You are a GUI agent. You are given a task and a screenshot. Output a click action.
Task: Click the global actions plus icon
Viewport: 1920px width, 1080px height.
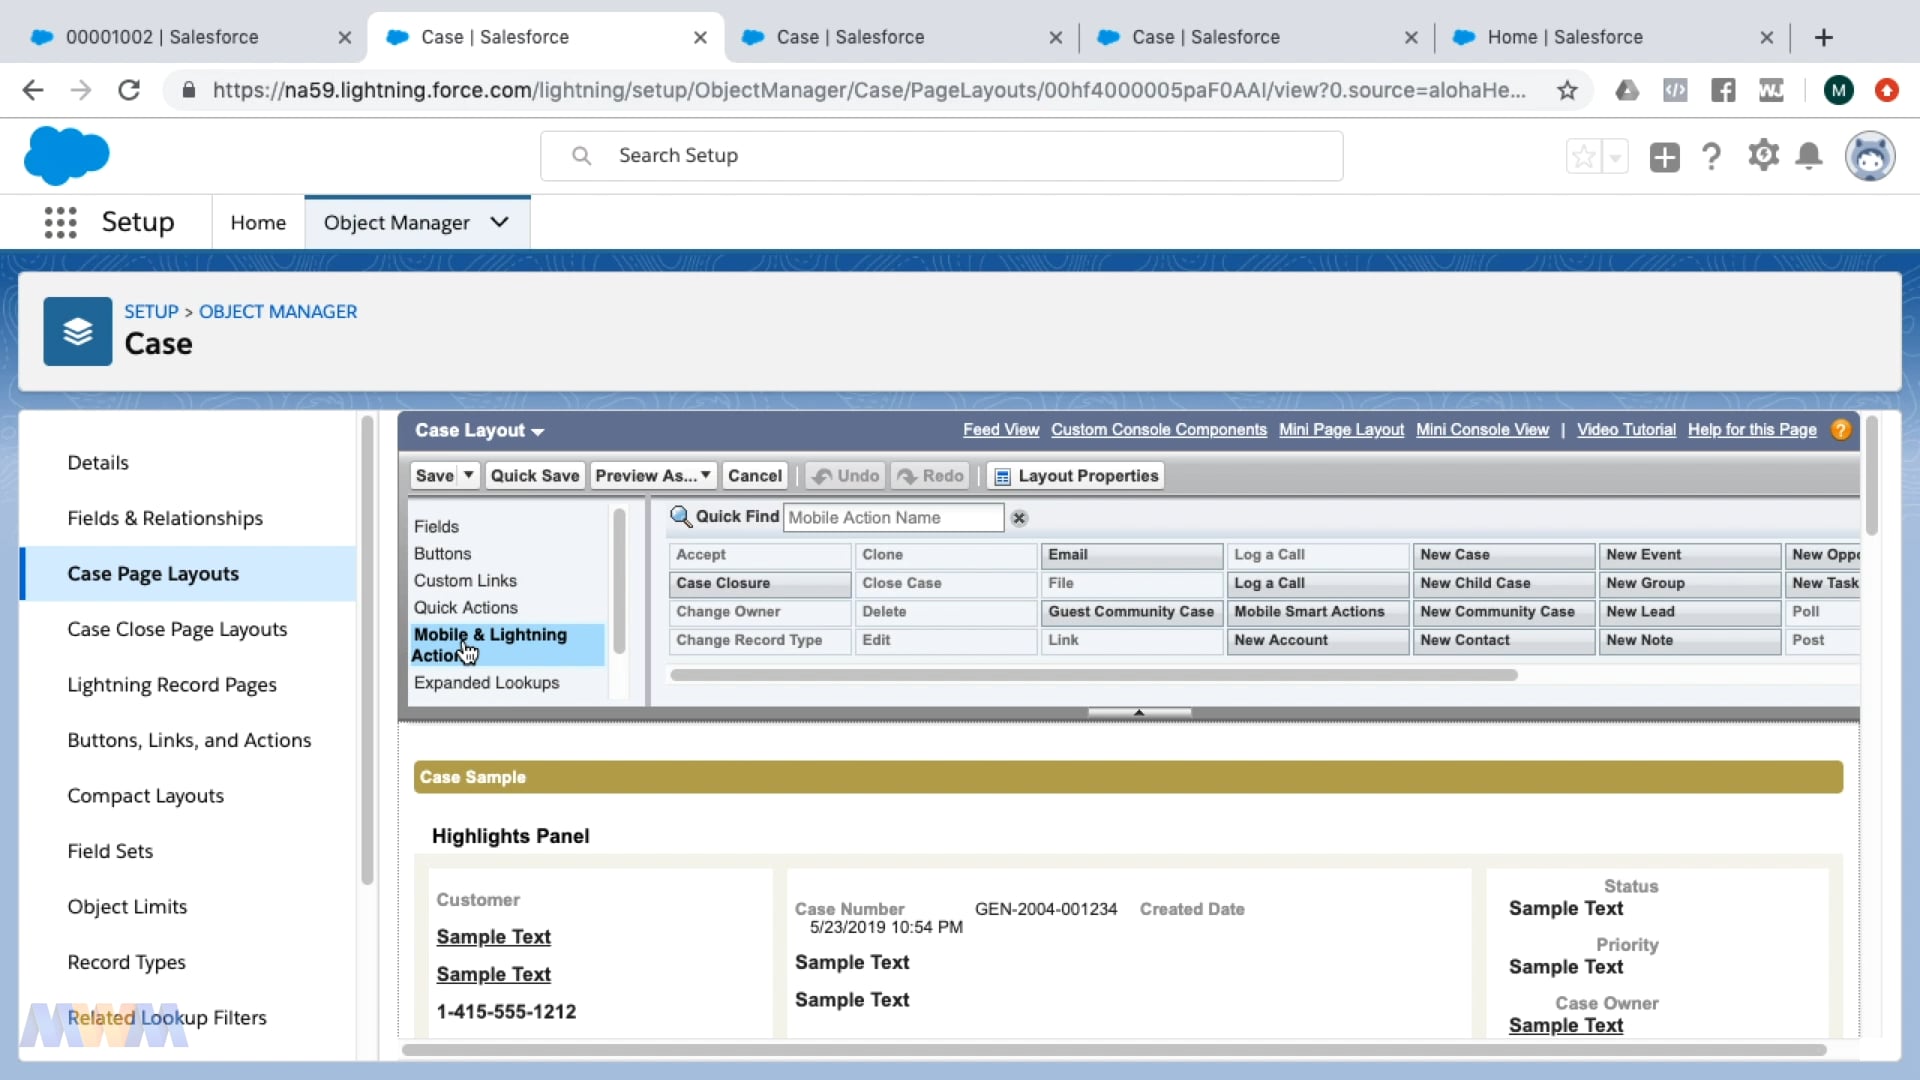point(1664,157)
